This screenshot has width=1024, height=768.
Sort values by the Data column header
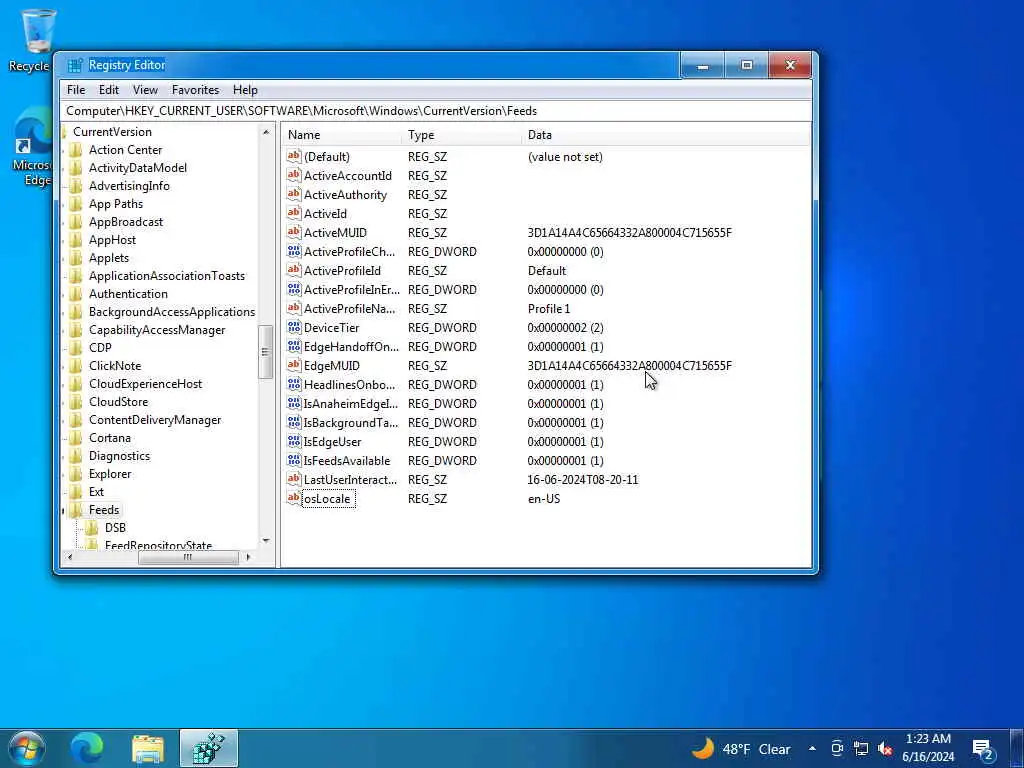pos(666,135)
